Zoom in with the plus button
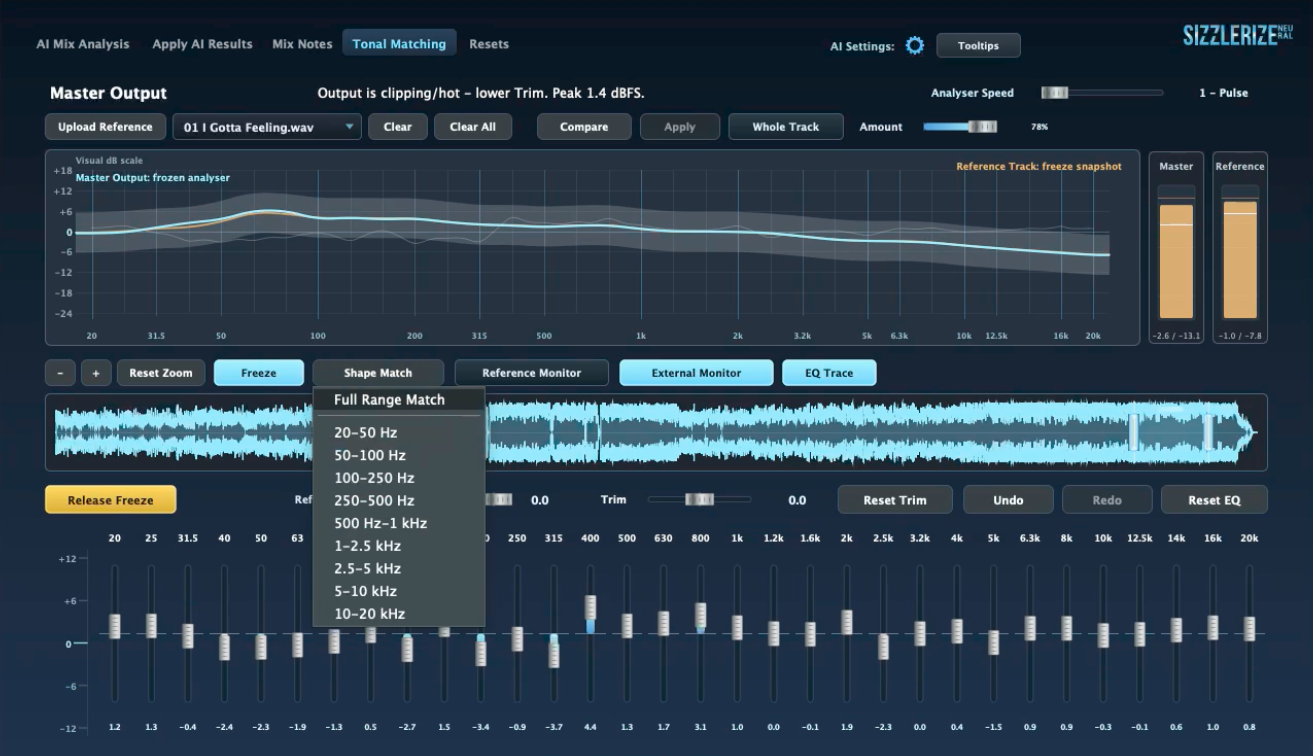The height and width of the screenshot is (756, 1313). point(96,373)
